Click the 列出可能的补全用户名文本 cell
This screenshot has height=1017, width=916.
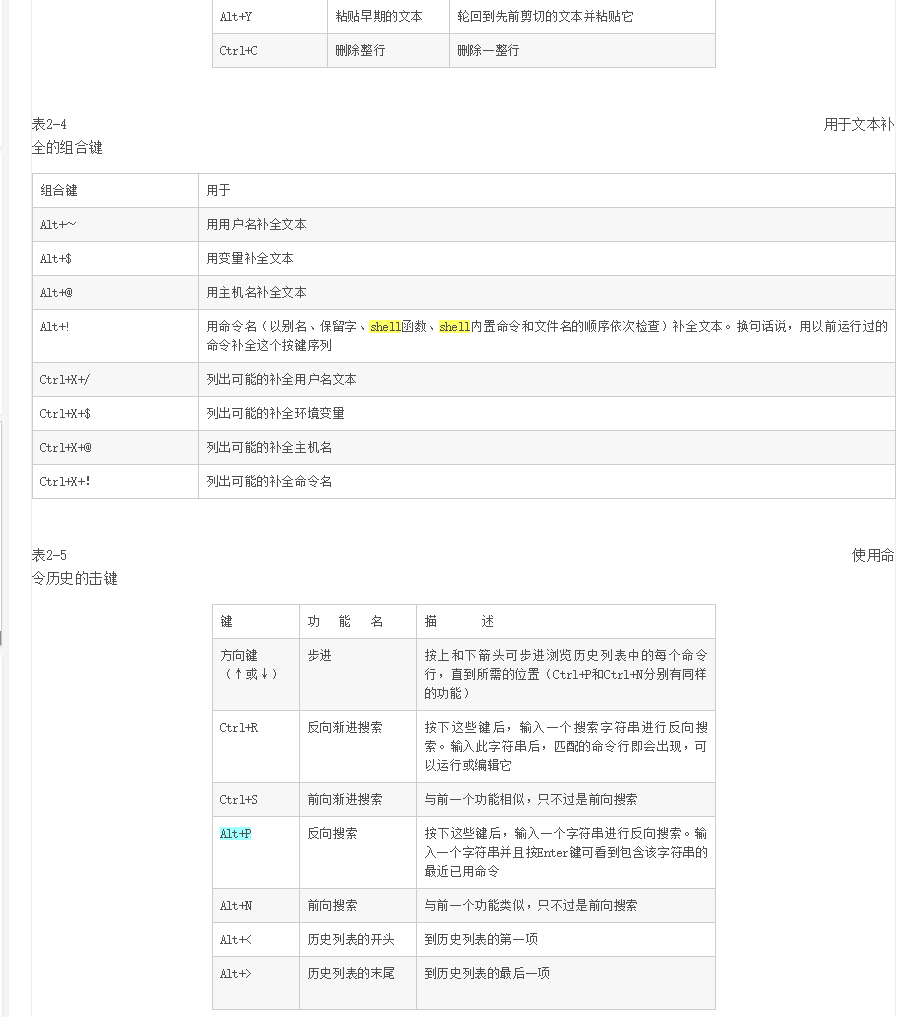(546, 379)
